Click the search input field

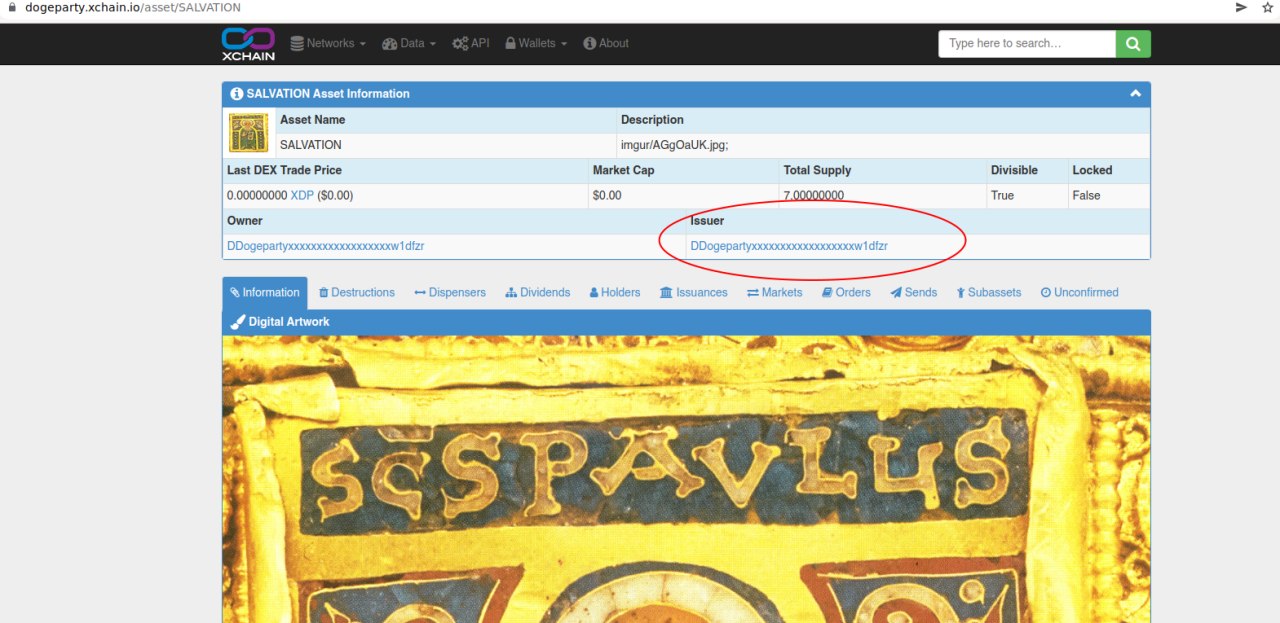pyautogui.click(x=1027, y=44)
